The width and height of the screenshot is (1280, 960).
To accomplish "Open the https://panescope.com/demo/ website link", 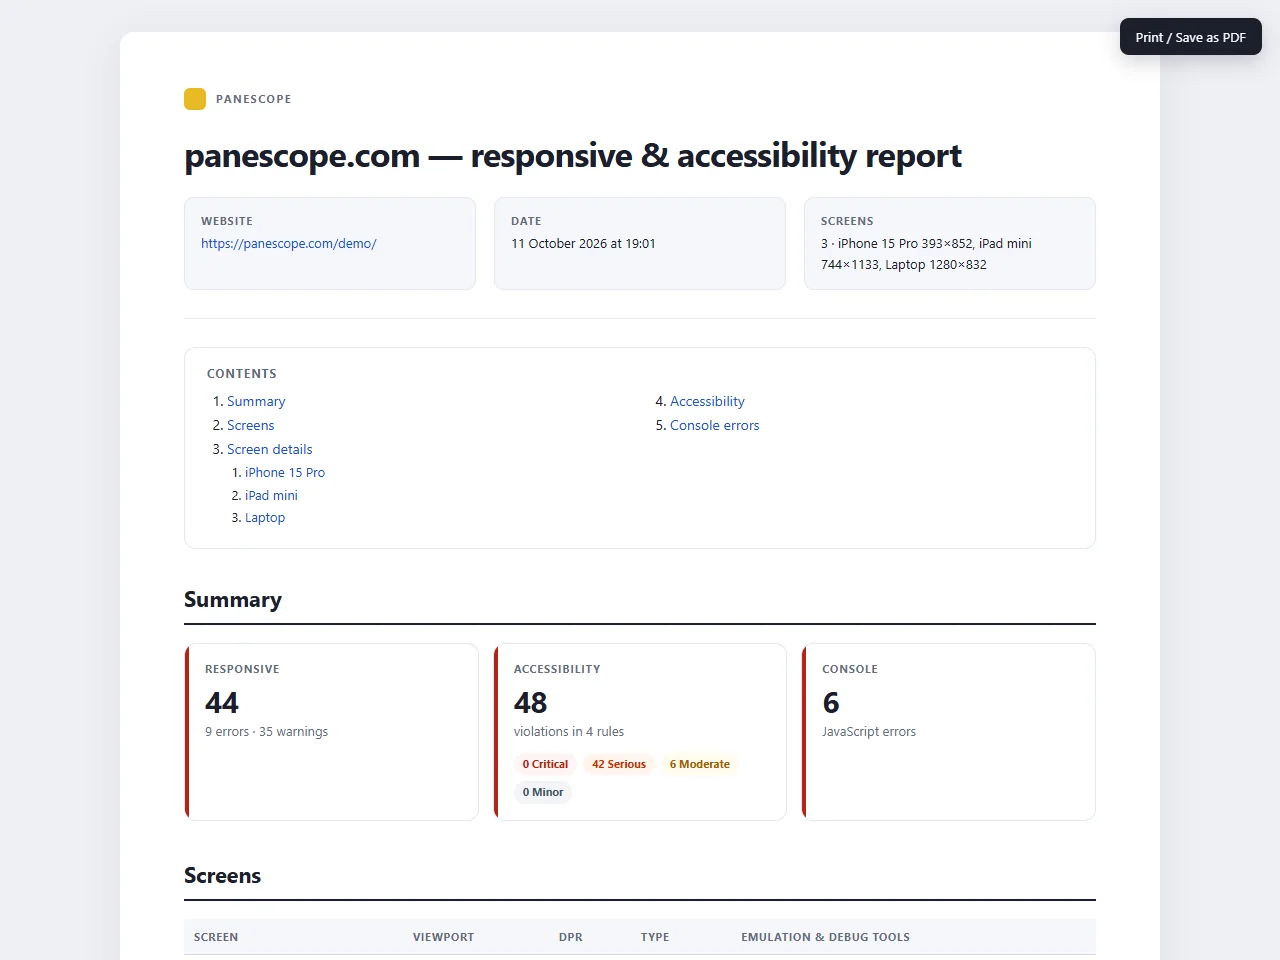I will [x=289, y=243].
